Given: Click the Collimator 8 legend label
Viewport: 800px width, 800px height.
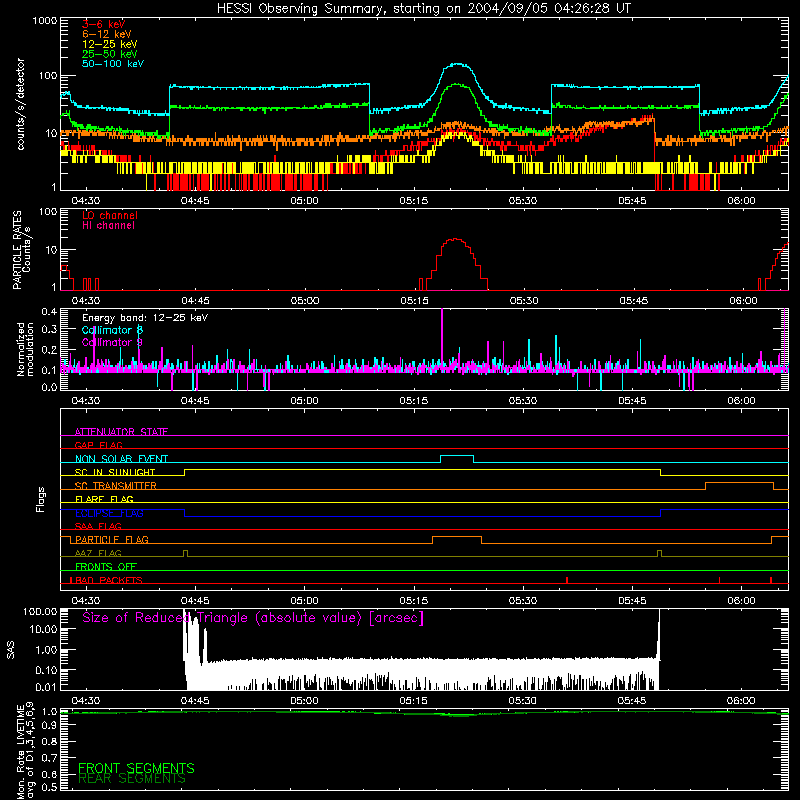Looking at the screenshot, I should click(112, 330).
